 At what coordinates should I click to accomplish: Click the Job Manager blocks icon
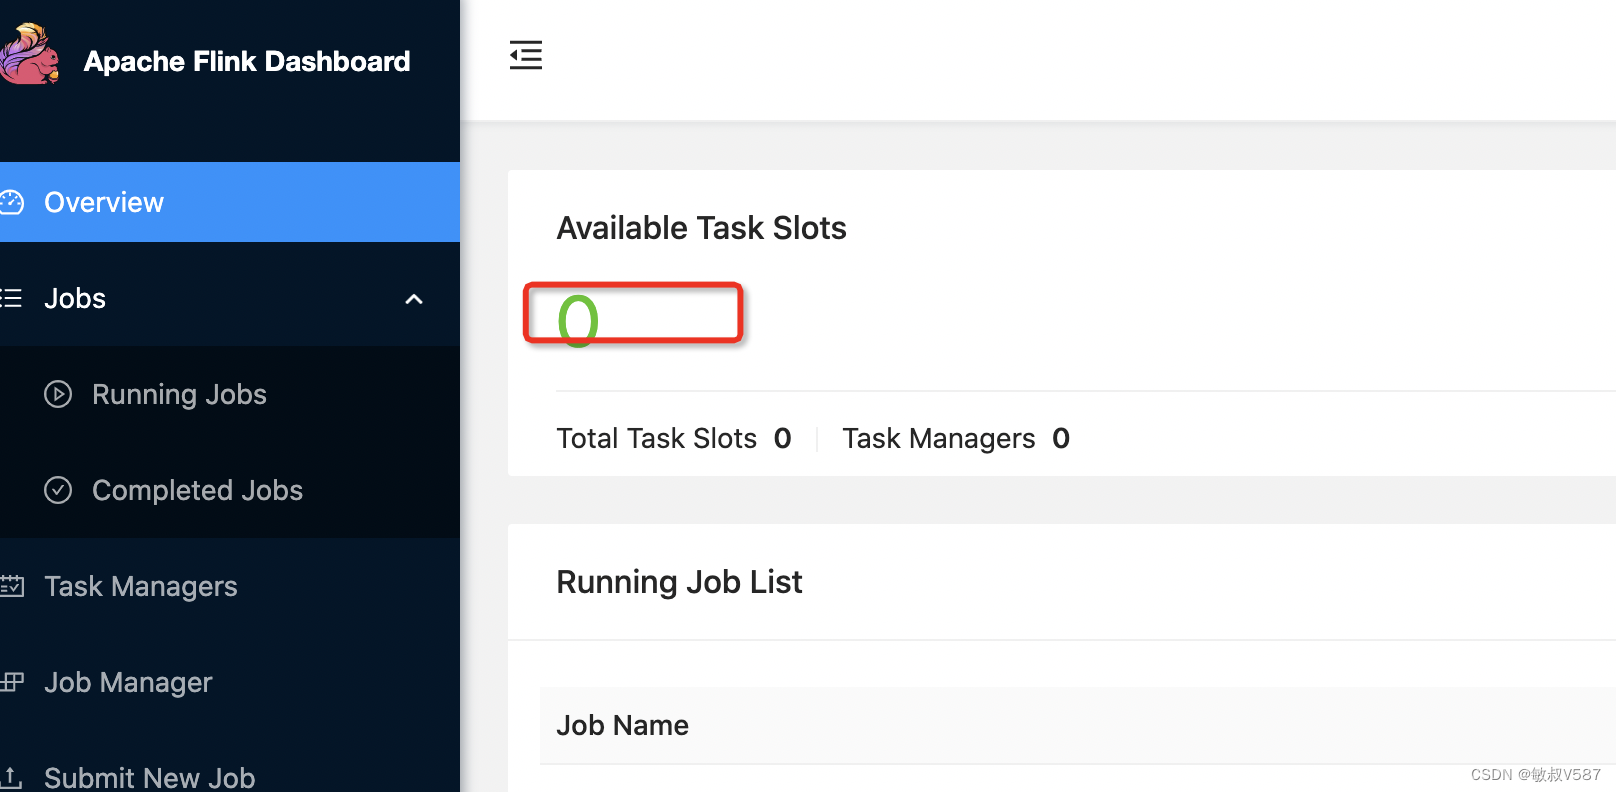pos(12,682)
